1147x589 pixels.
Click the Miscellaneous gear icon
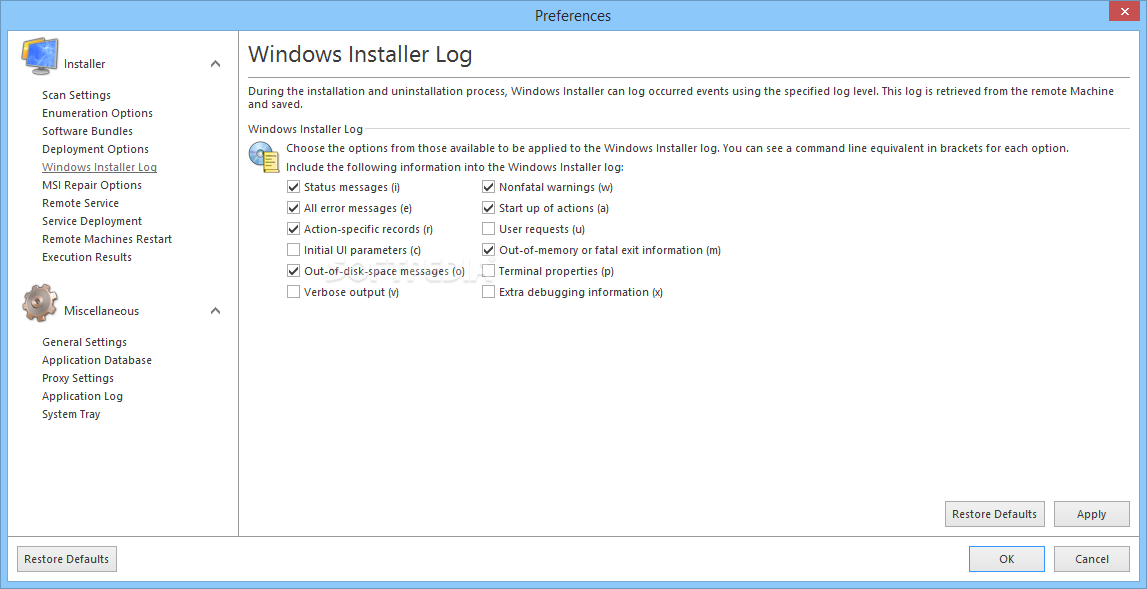tap(40, 303)
